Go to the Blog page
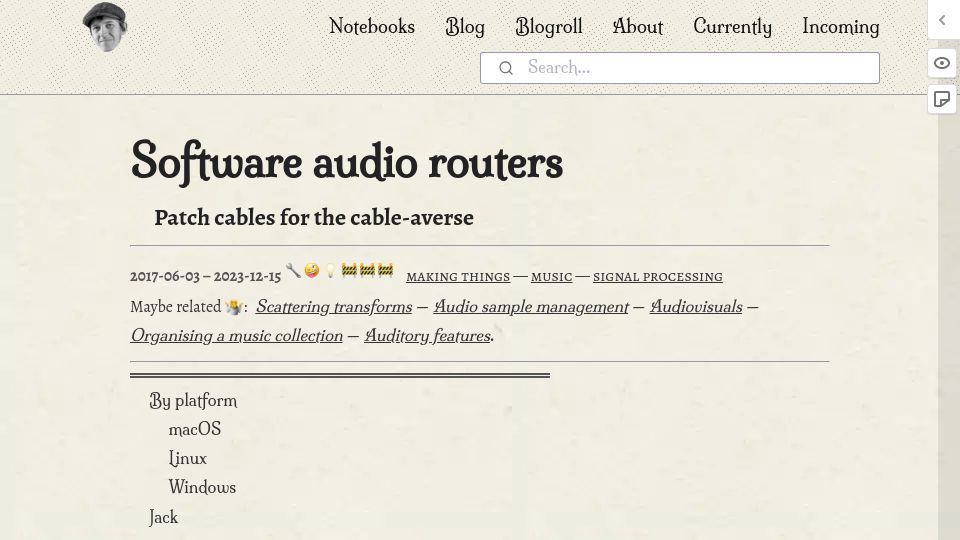The height and width of the screenshot is (540, 960). (x=465, y=26)
